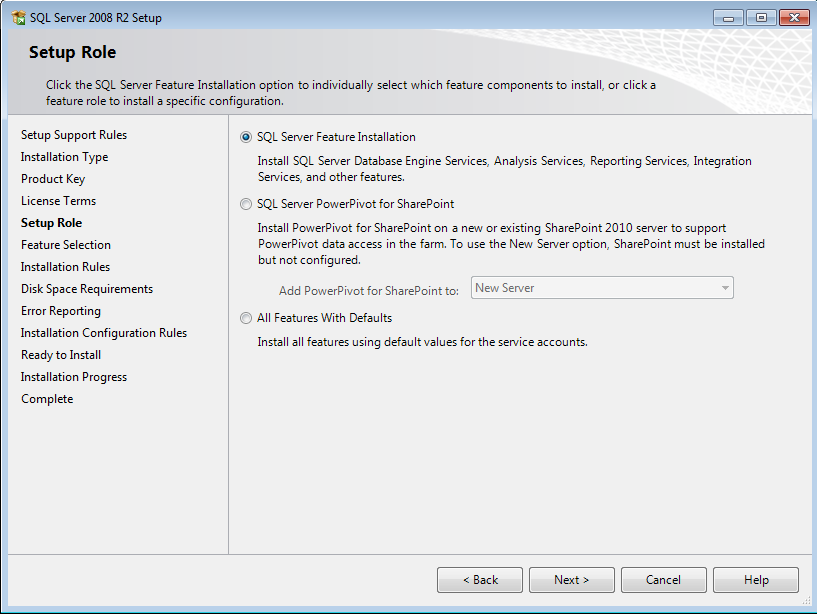Click Installation Type step
817x614 pixels.
click(65, 157)
